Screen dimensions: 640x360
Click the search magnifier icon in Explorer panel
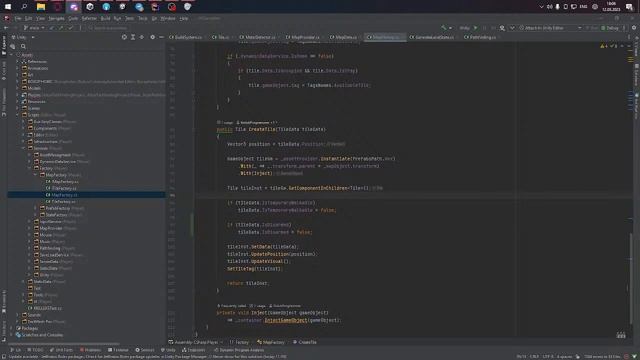(x=23, y=47)
